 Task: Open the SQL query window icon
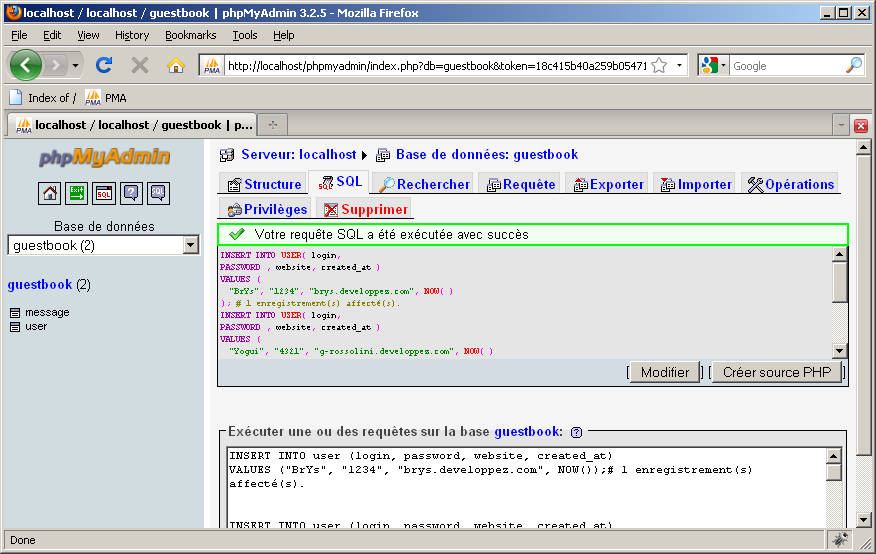pyautogui.click(x=104, y=193)
